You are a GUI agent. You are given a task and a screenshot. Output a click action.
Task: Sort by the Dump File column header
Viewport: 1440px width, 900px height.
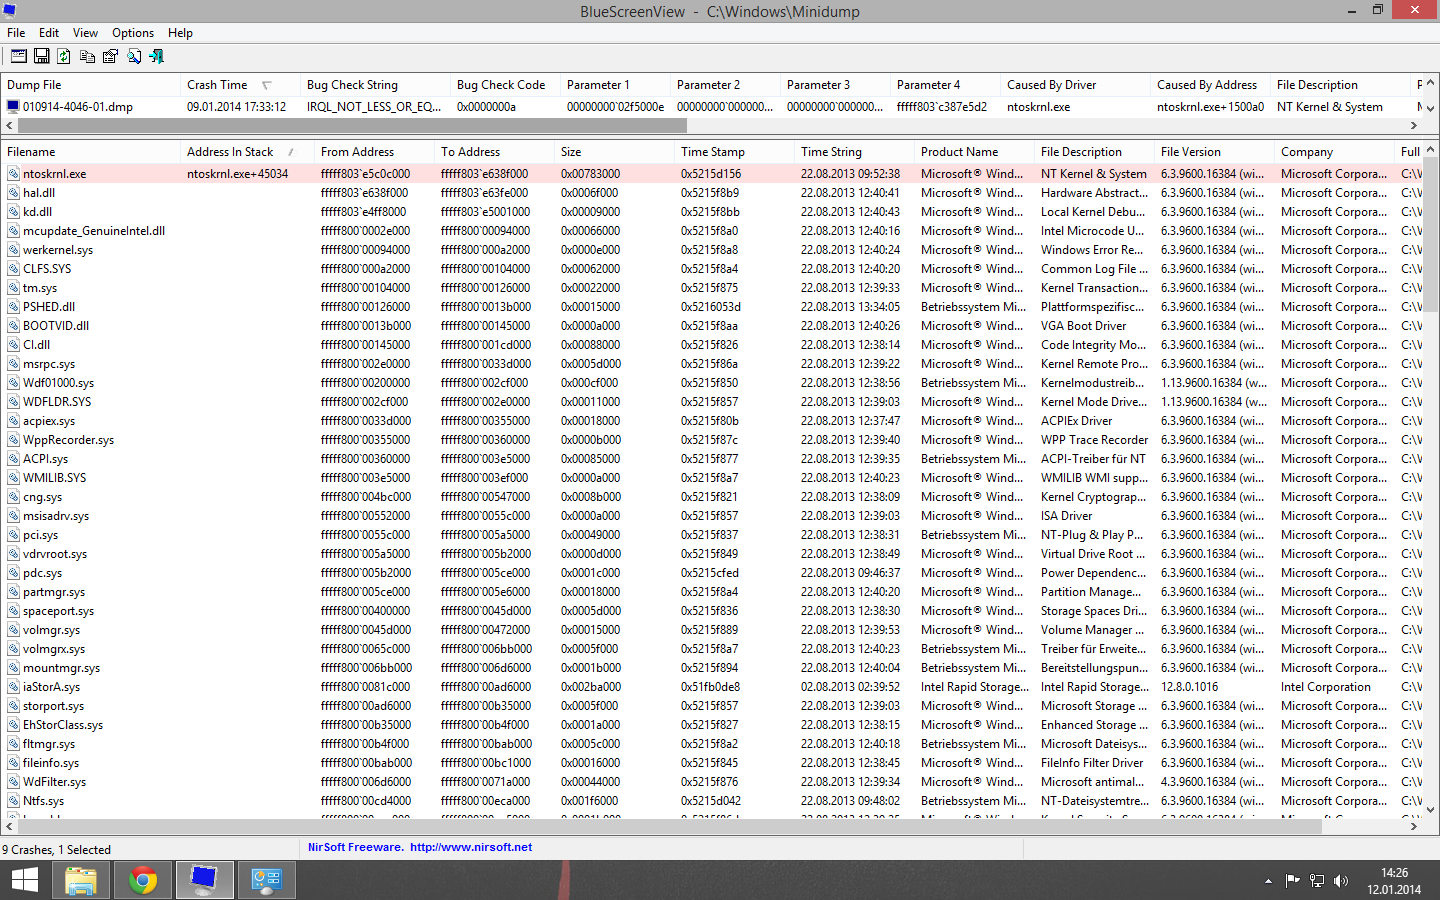coord(91,85)
